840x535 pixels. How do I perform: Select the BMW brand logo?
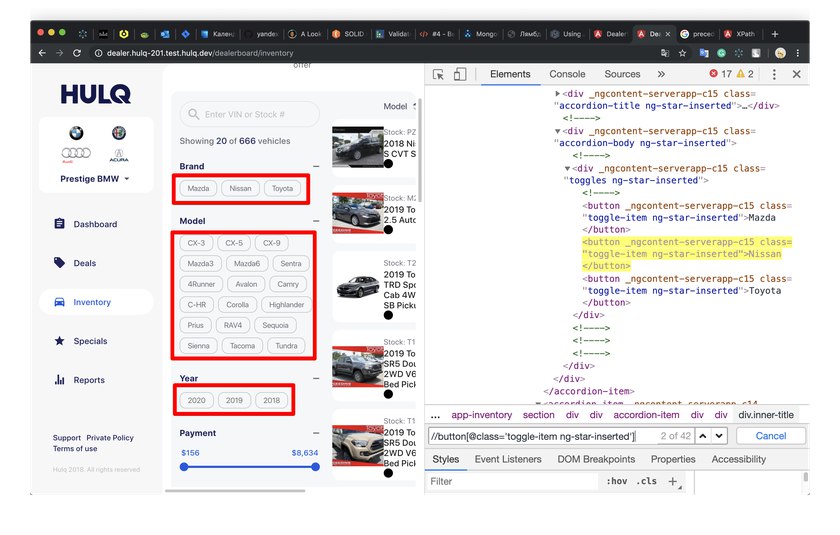tap(76, 133)
